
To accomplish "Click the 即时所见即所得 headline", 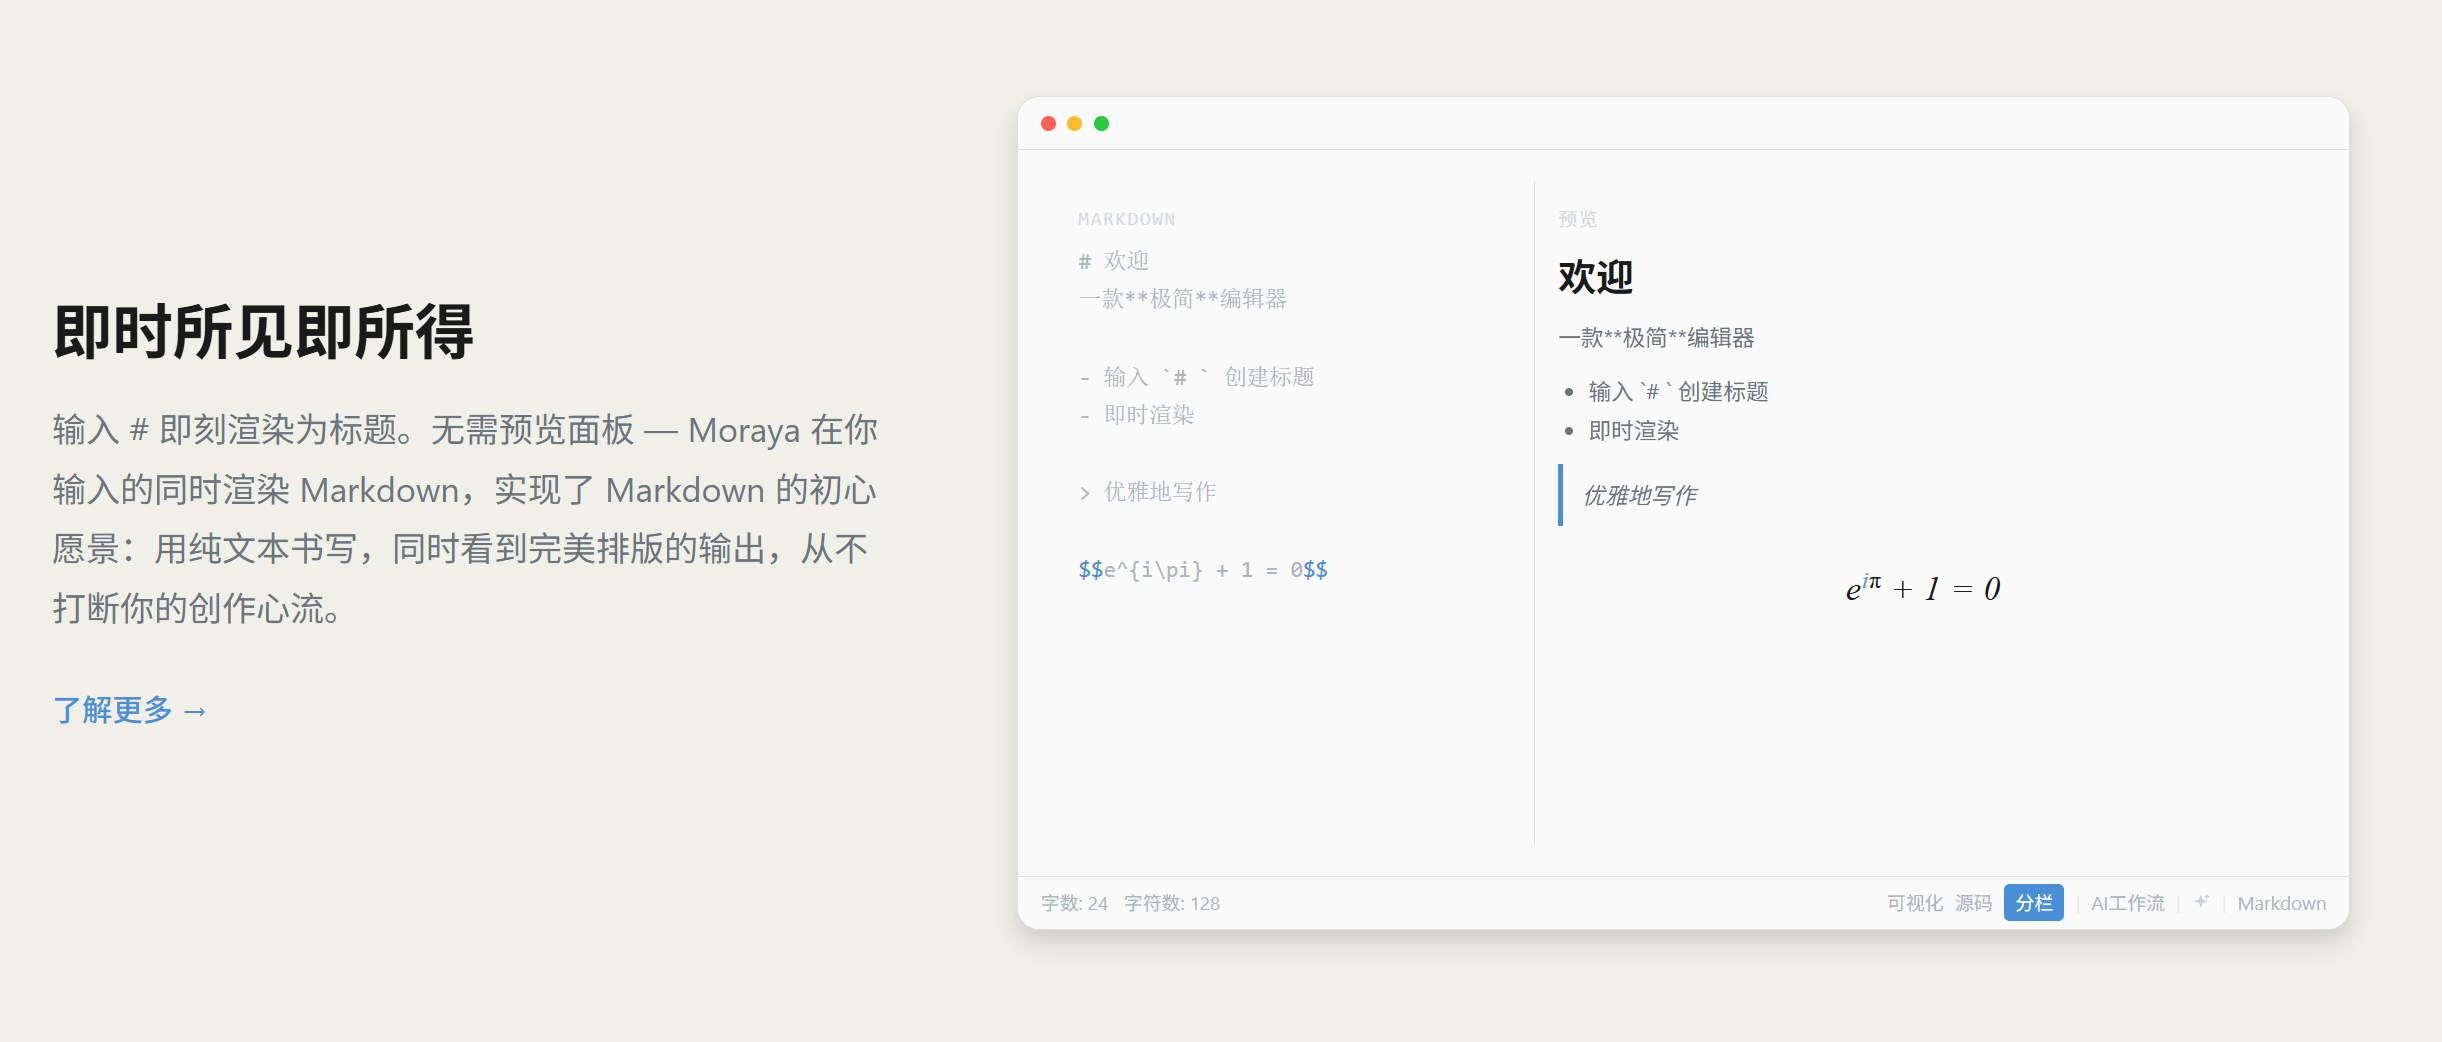I will [x=263, y=332].
